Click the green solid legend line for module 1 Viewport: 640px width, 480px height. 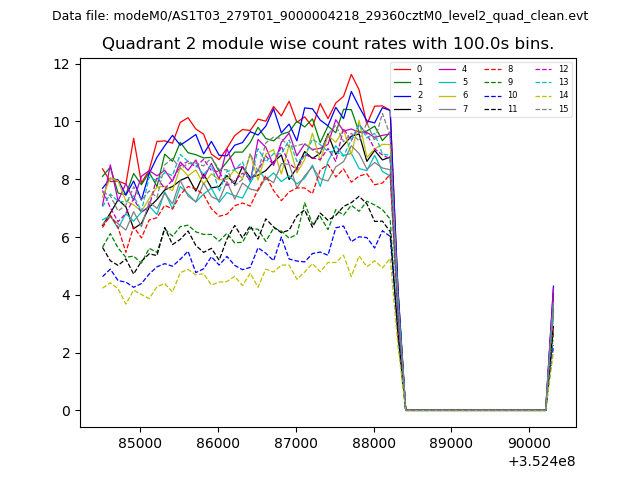pyautogui.click(x=404, y=82)
